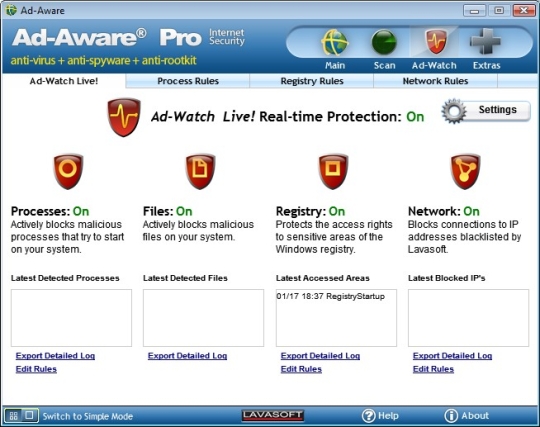Select the simple mode square icon
This screenshot has height=427, width=540.
(30, 415)
